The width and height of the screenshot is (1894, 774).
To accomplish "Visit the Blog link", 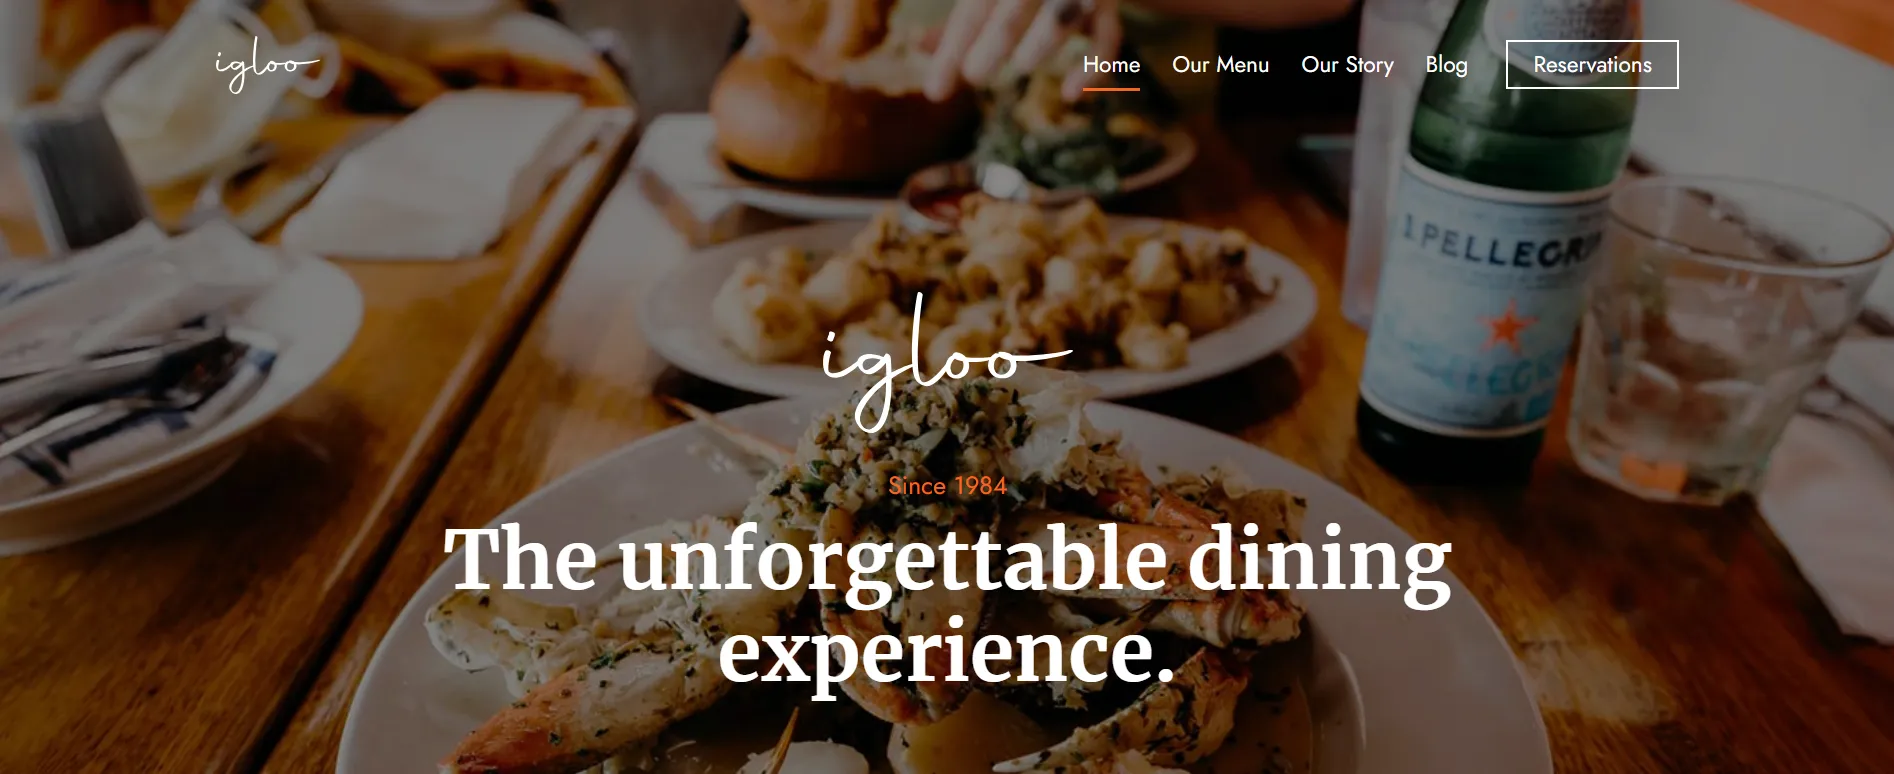I will [1446, 65].
